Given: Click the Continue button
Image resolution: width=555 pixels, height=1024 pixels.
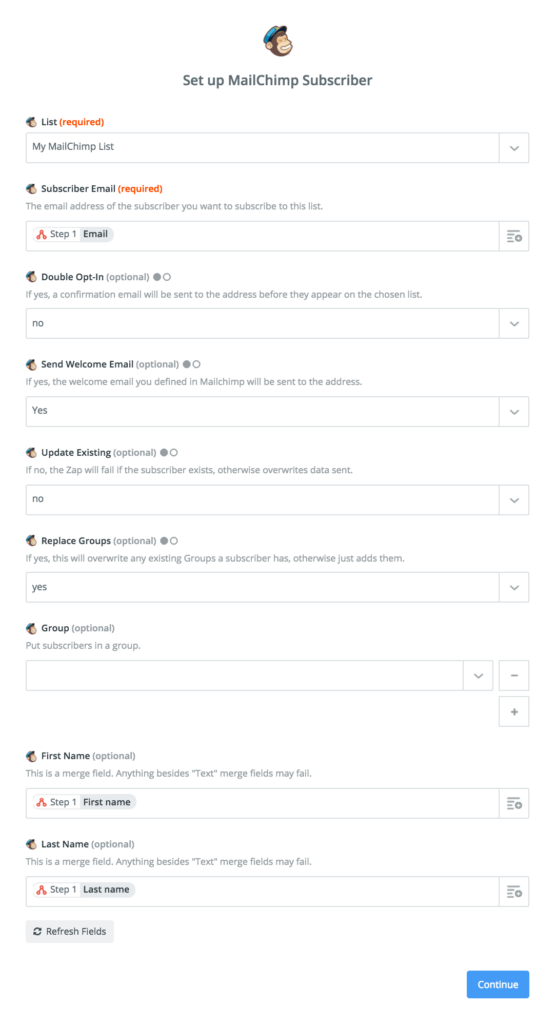Looking at the screenshot, I should click(498, 984).
